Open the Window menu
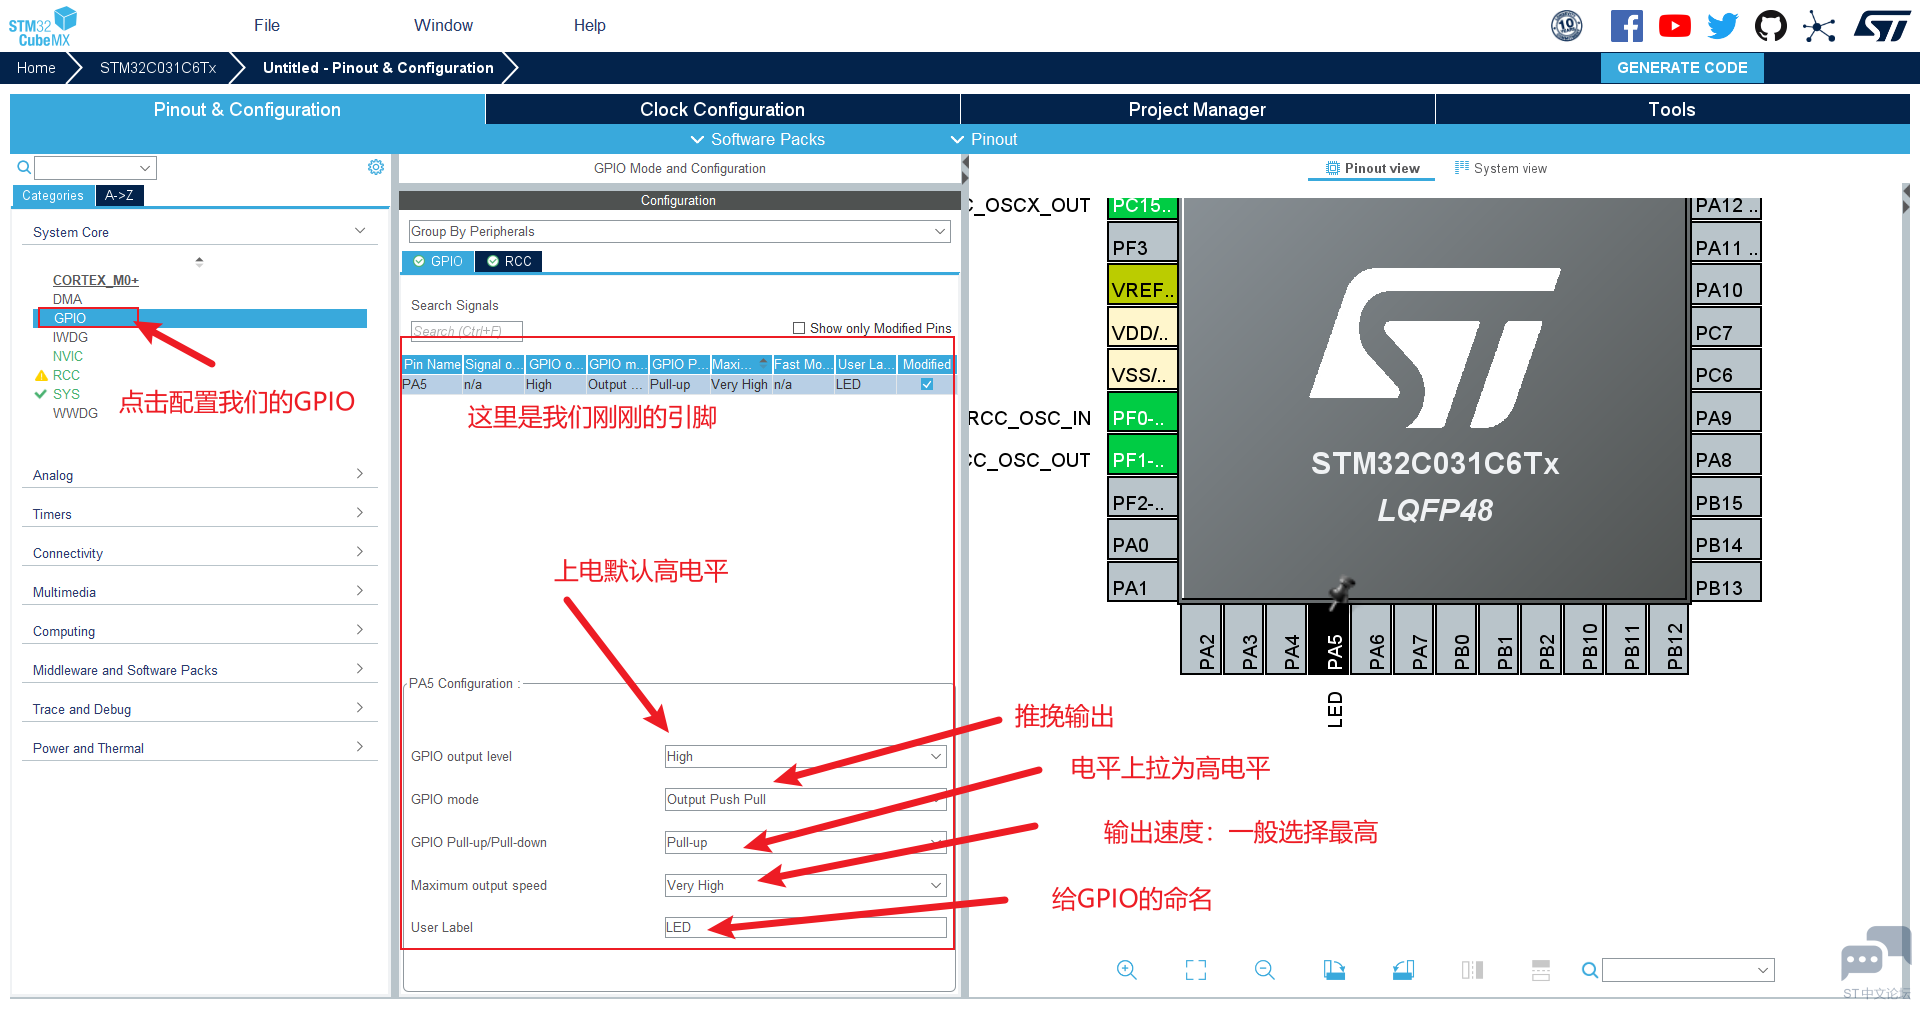1920x1009 pixels. coord(444,26)
